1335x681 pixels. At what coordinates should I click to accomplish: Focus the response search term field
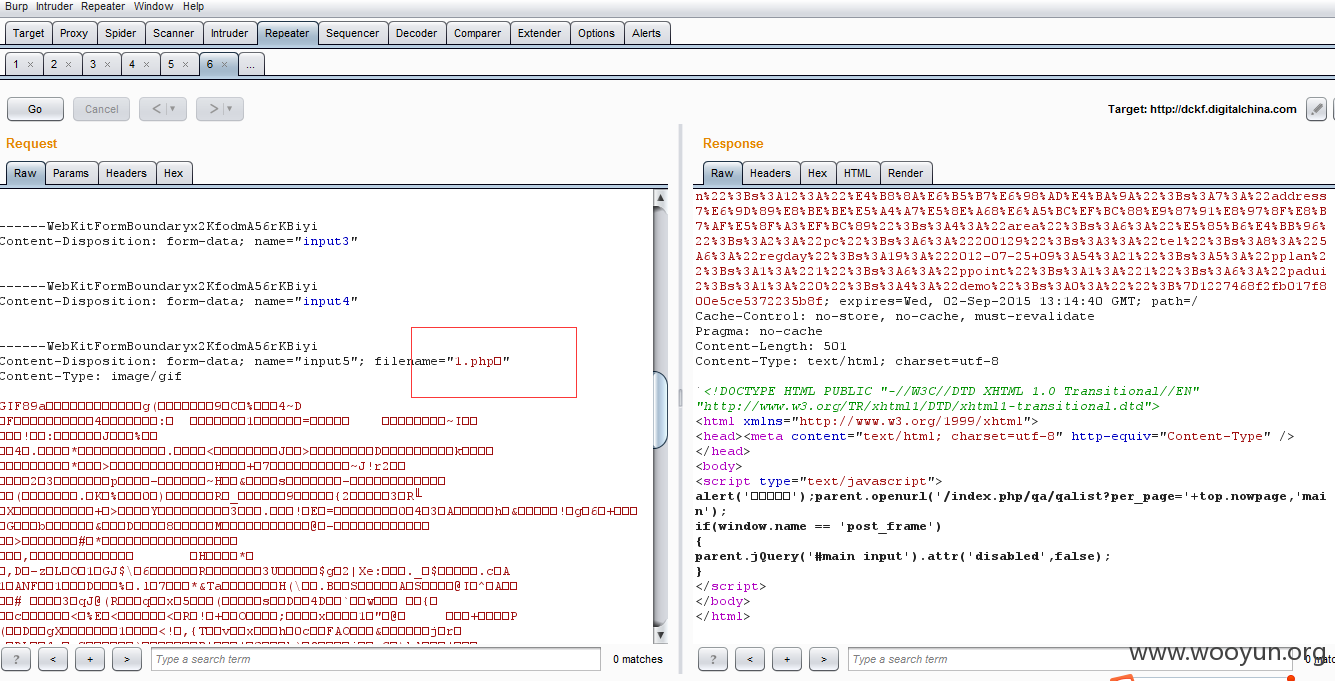click(1072, 659)
